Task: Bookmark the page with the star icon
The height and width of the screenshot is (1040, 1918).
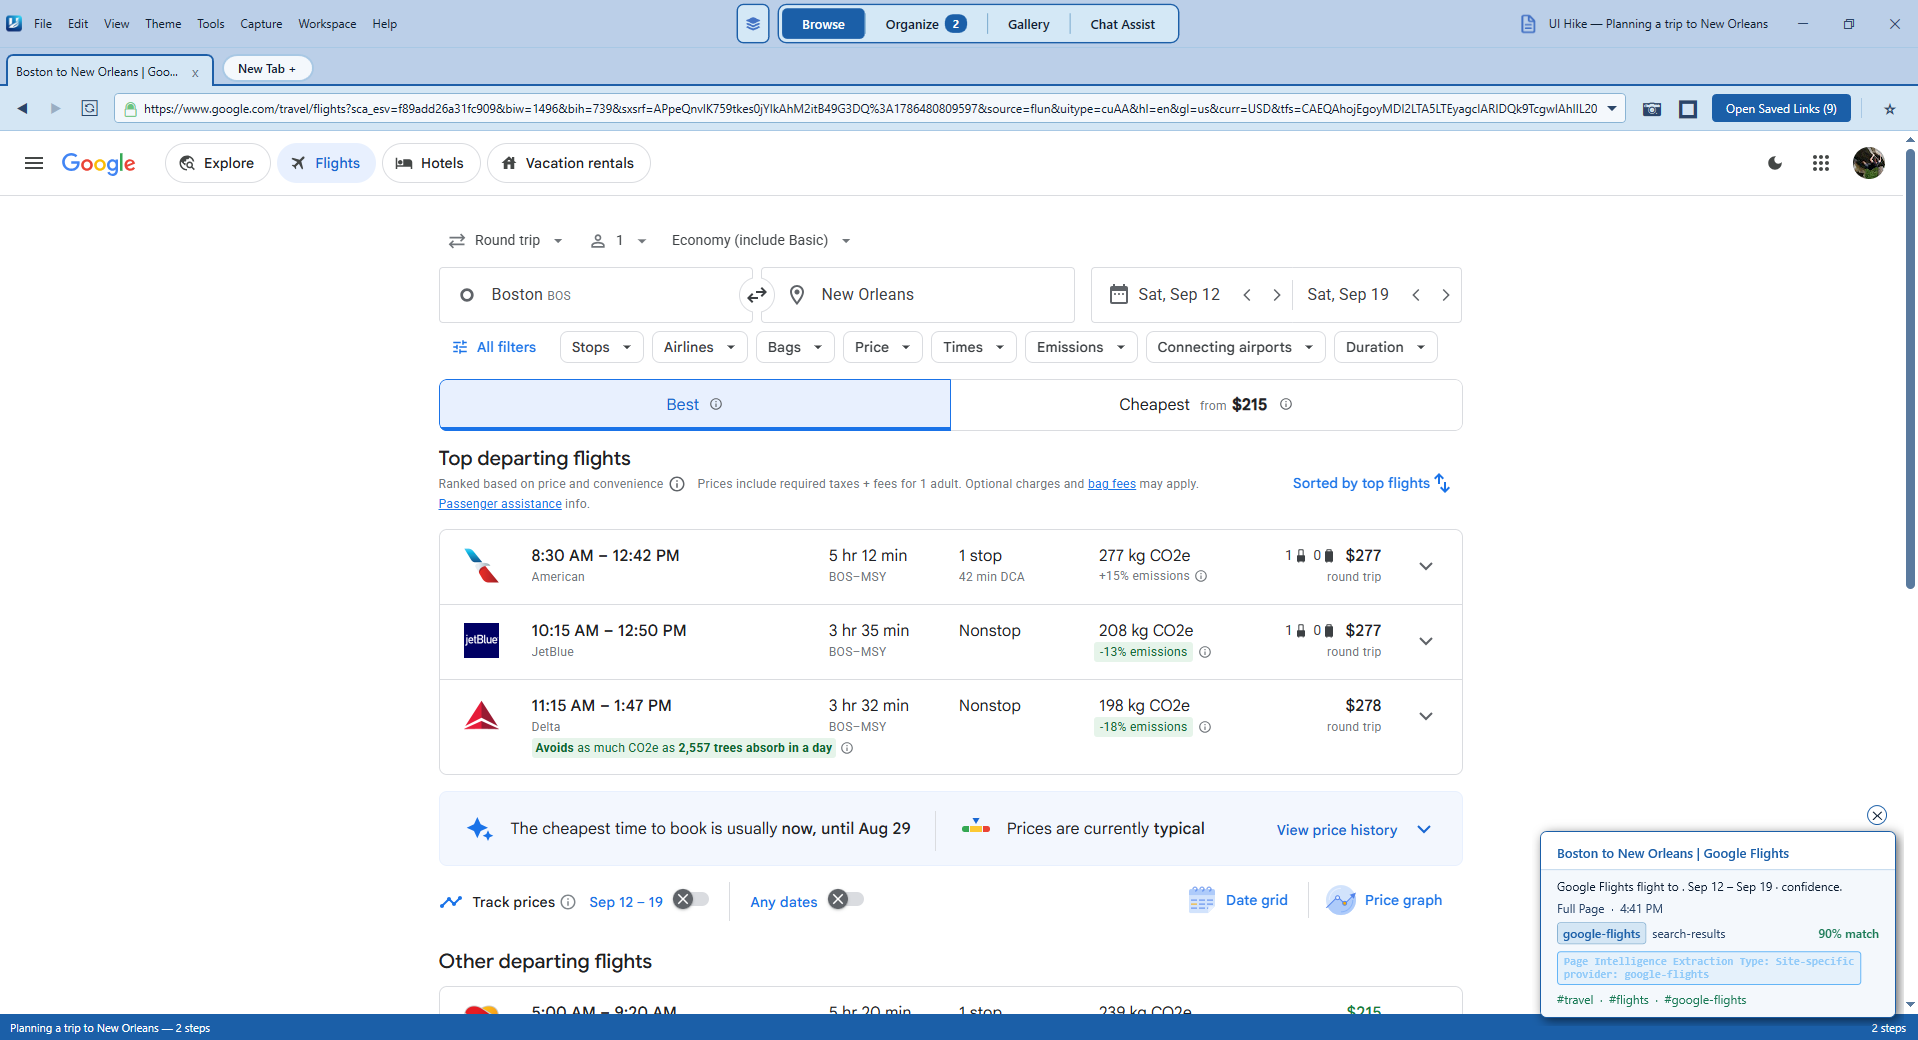Action: [x=1889, y=109]
